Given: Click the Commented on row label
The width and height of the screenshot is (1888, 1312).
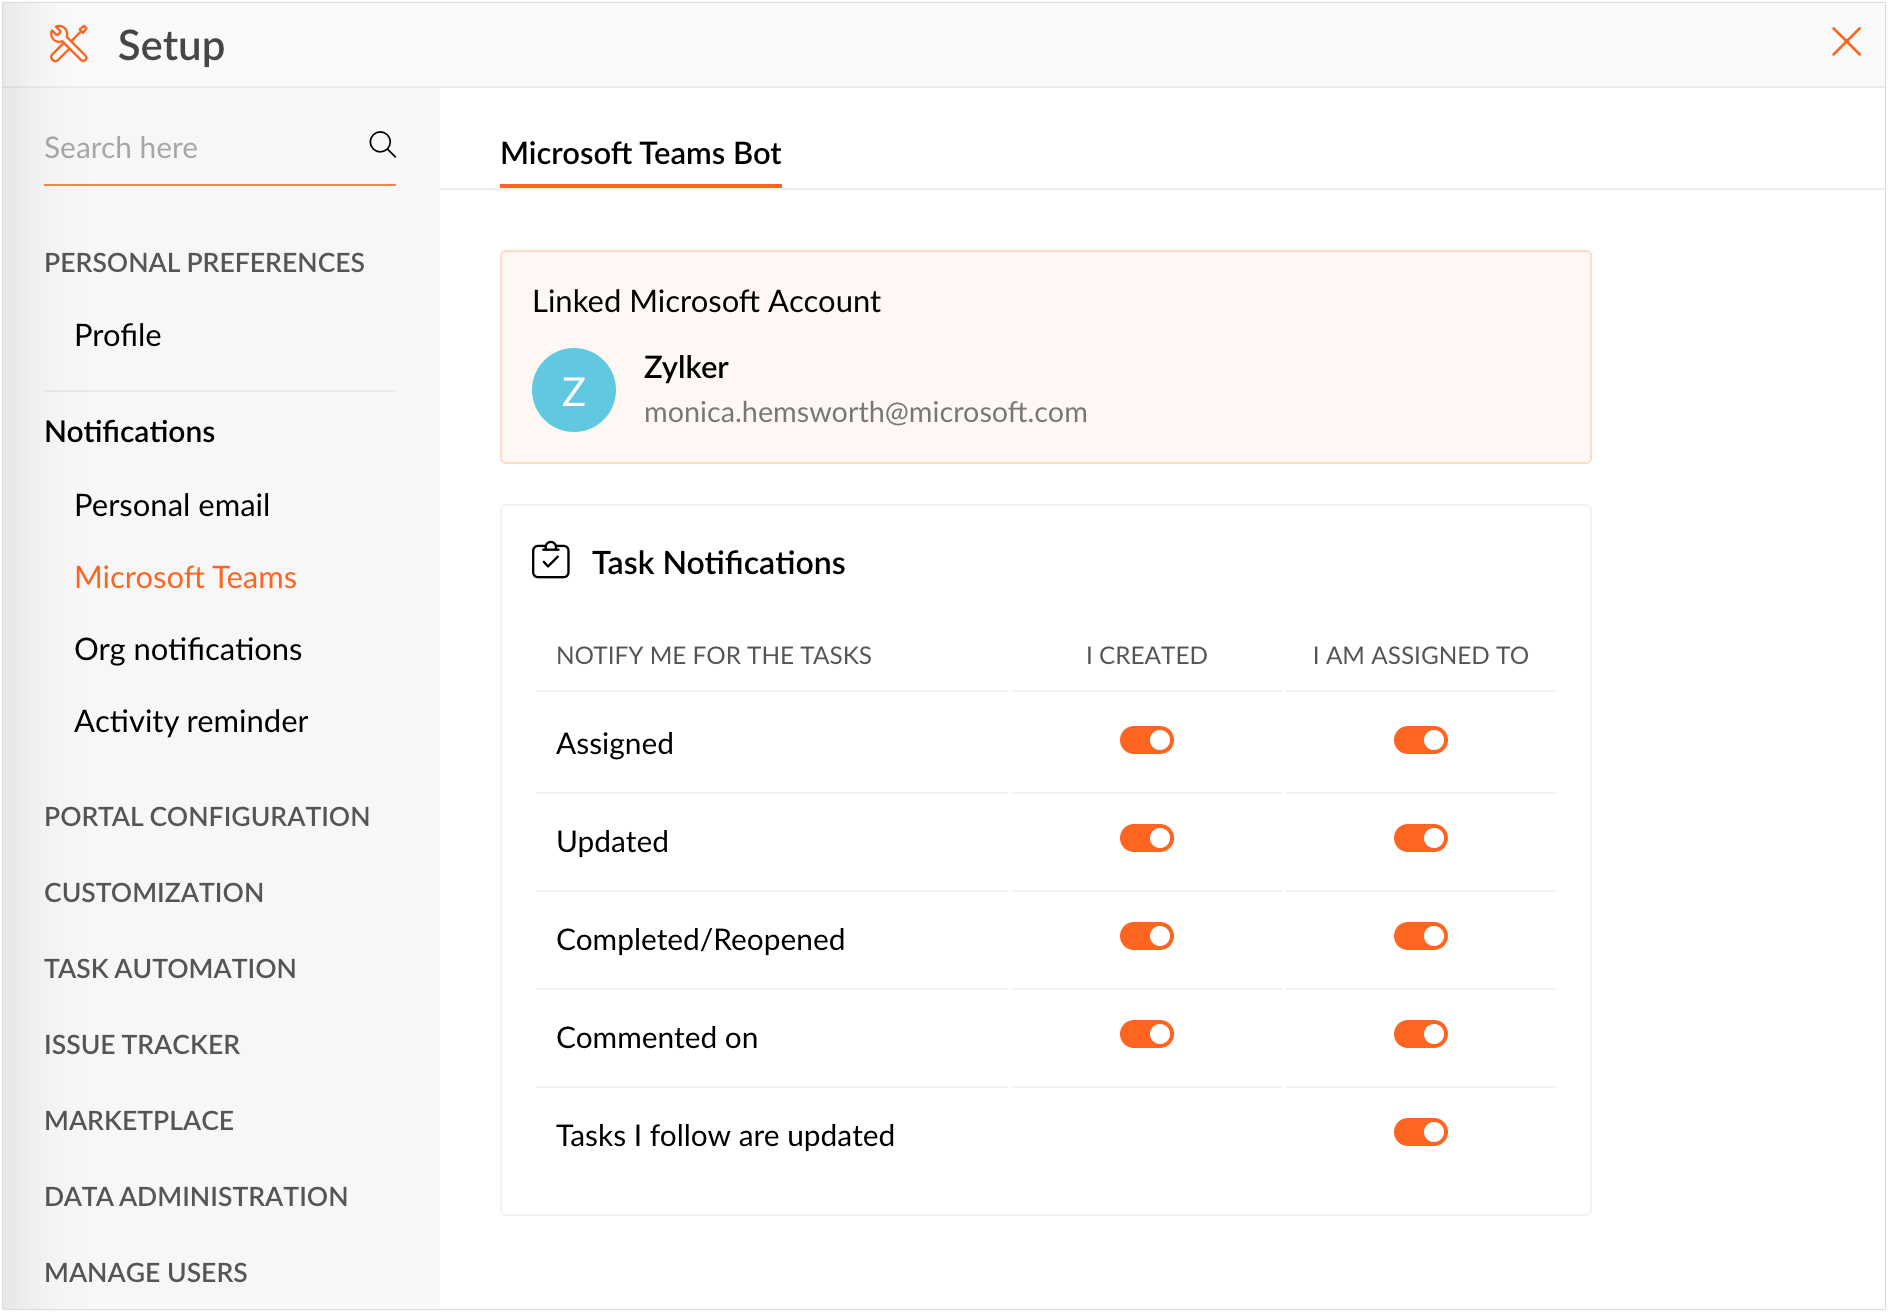Looking at the screenshot, I should tap(657, 1037).
